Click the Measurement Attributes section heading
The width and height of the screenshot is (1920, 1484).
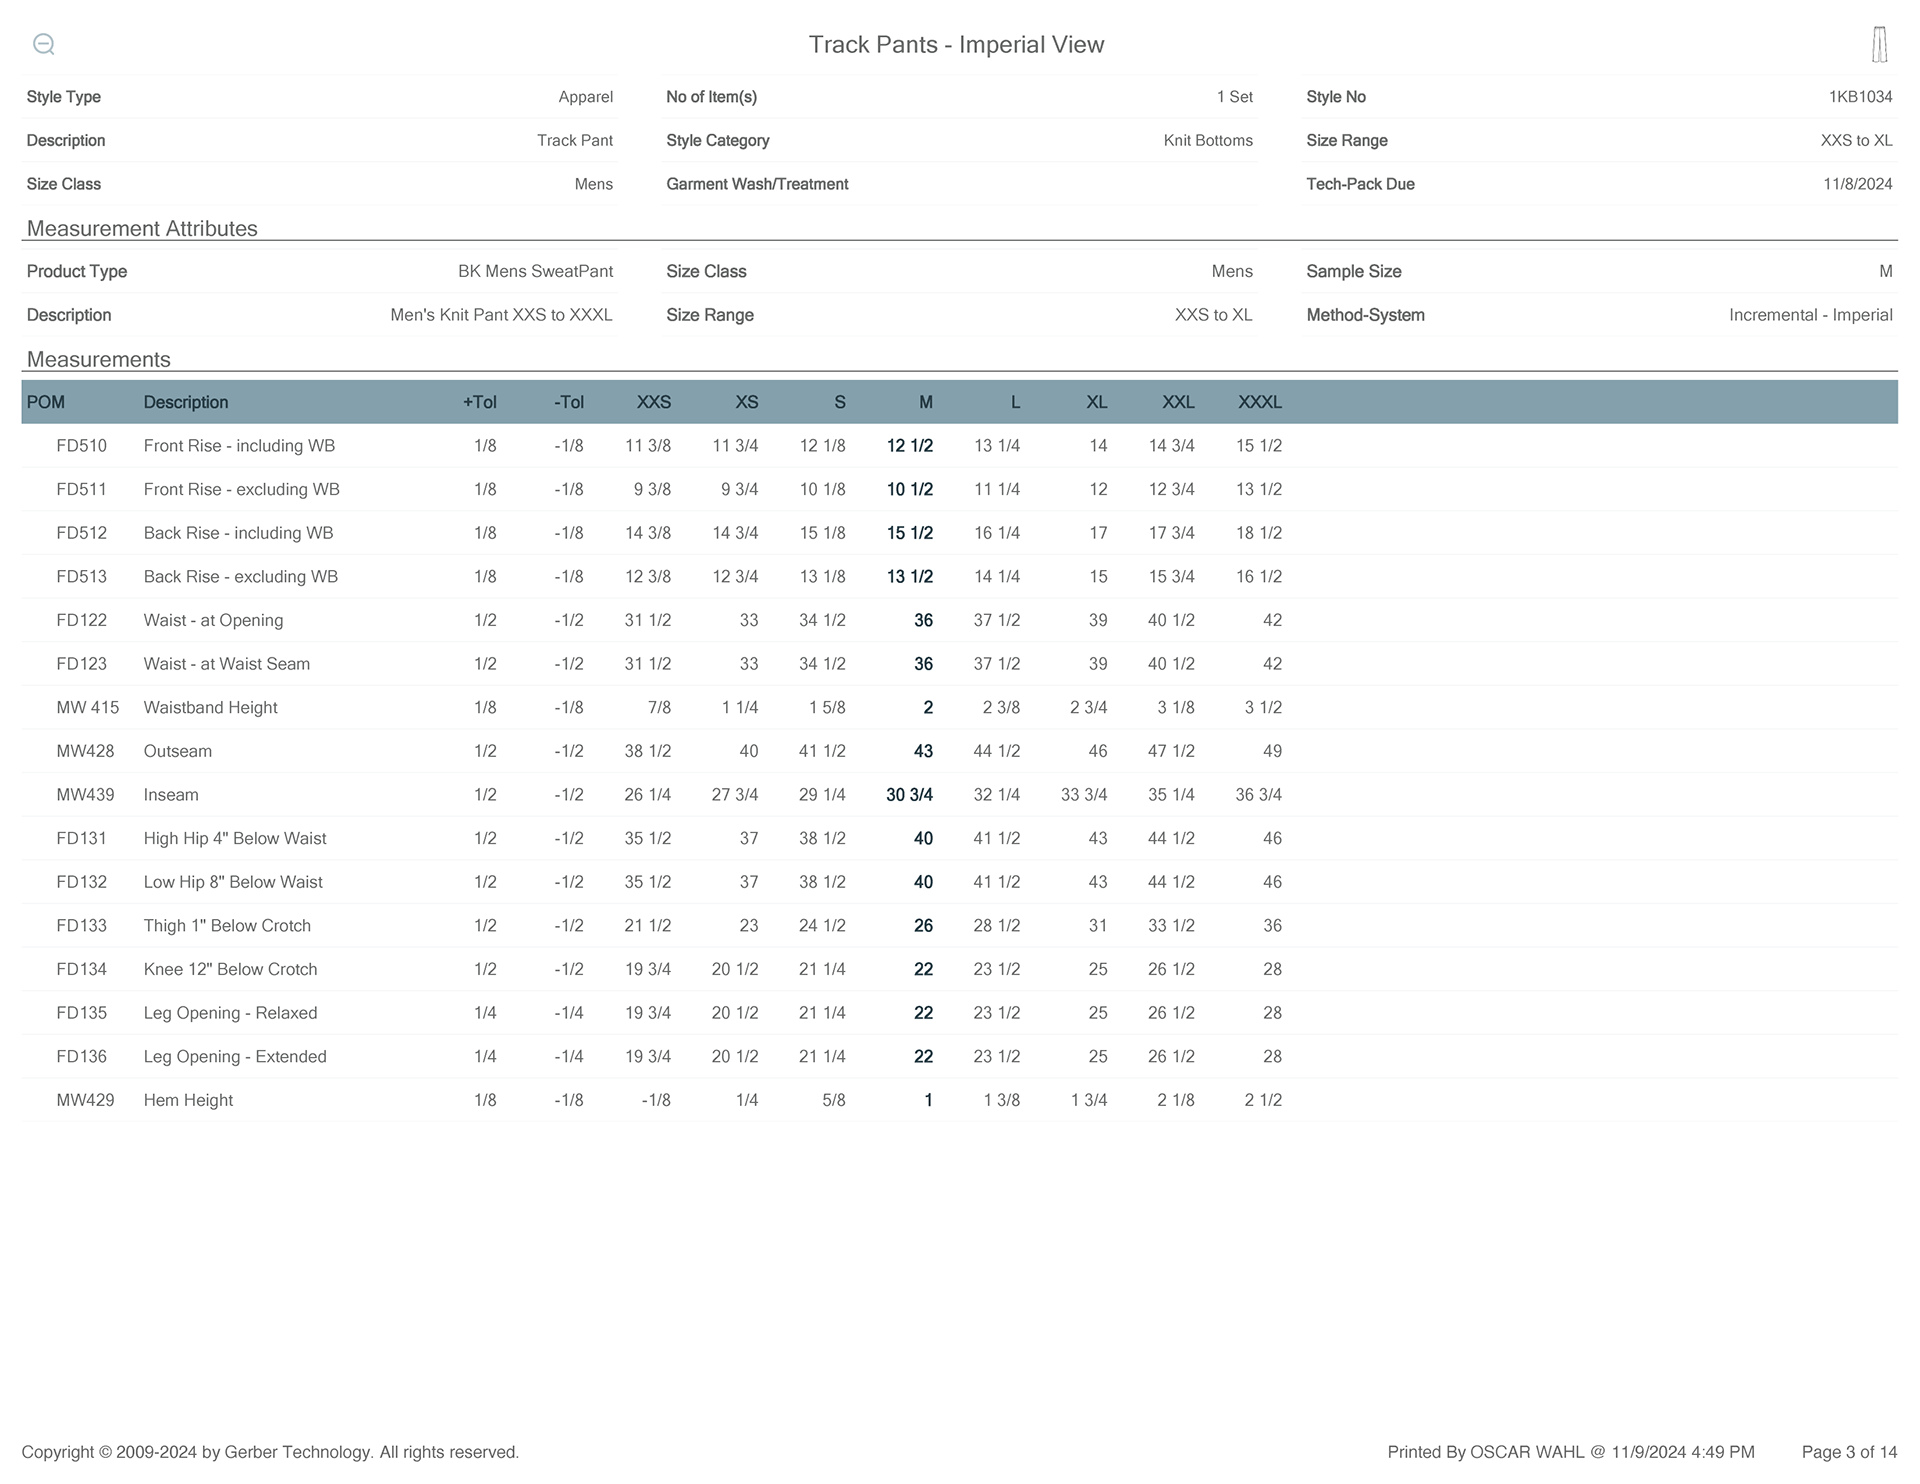tap(142, 229)
